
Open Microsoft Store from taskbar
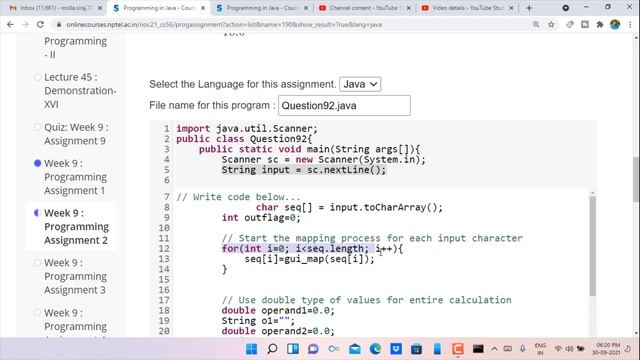coord(416,349)
